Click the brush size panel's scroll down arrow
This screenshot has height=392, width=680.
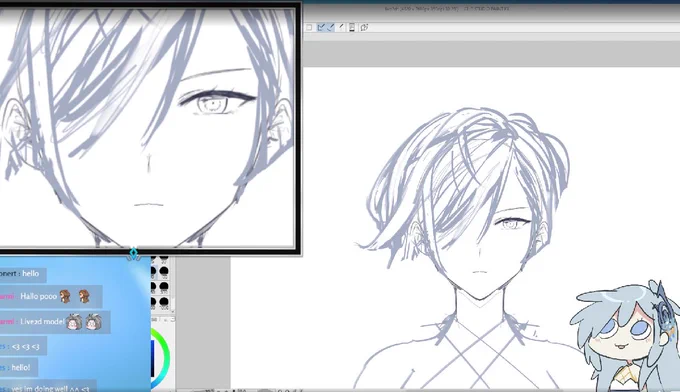172,311
